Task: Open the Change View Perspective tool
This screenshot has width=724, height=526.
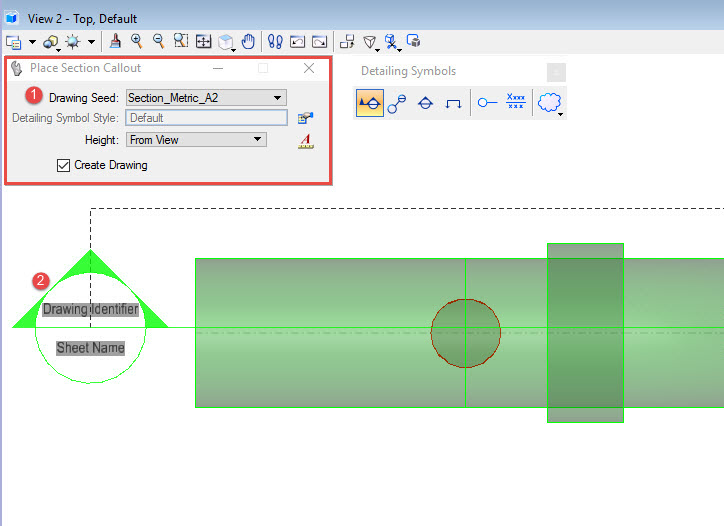Action: click(370, 42)
